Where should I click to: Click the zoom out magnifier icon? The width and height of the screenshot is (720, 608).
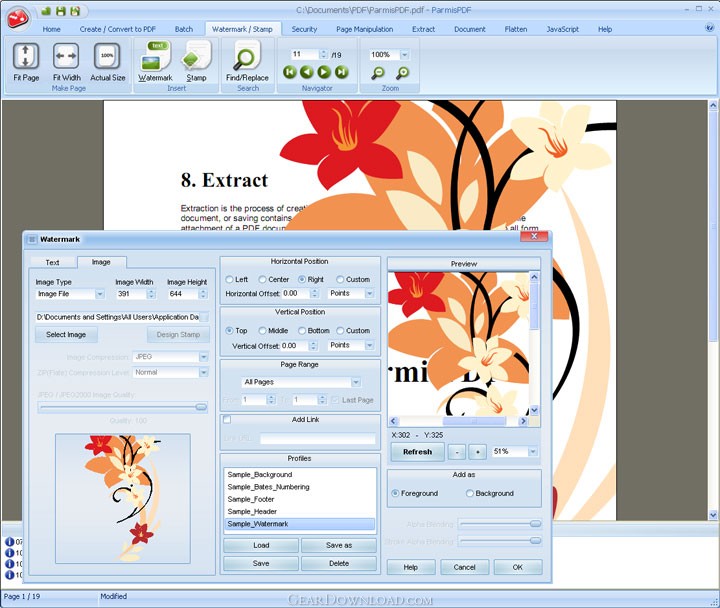(x=378, y=73)
